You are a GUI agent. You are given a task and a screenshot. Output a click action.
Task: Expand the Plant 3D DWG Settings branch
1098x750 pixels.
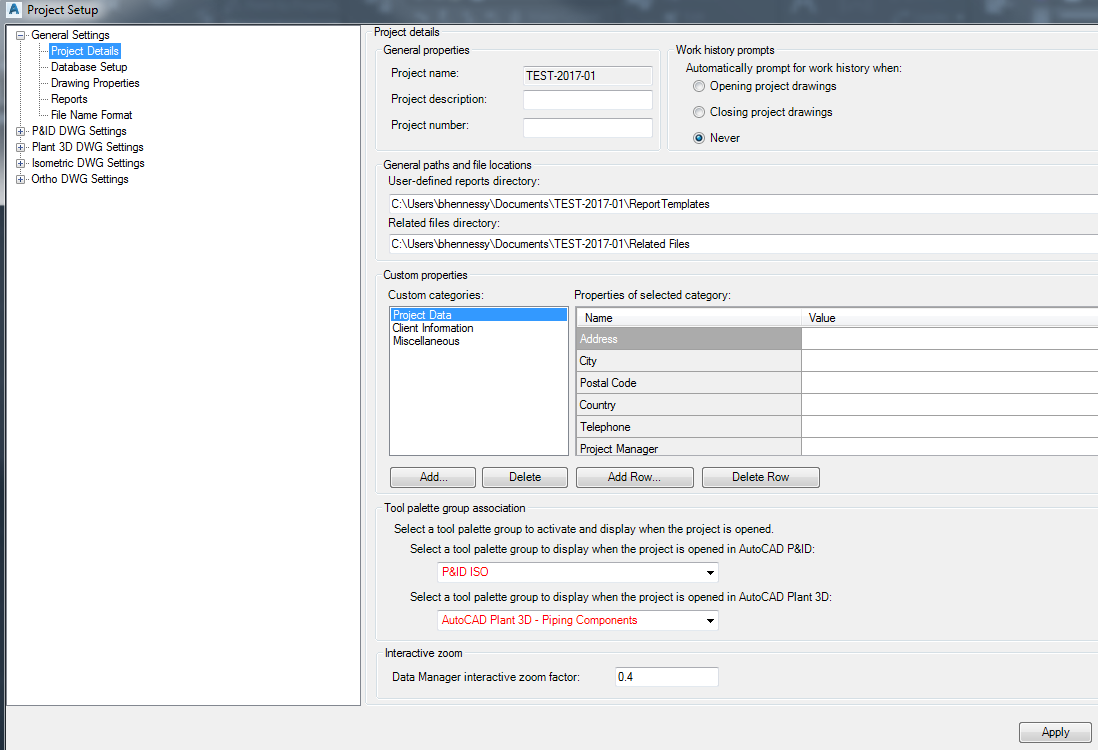(x=21, y=146)
